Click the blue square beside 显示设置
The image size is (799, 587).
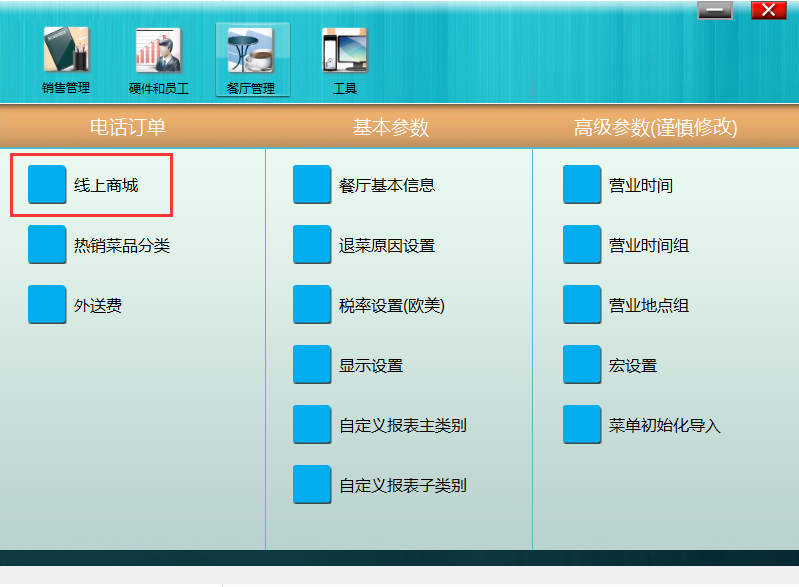312,364
